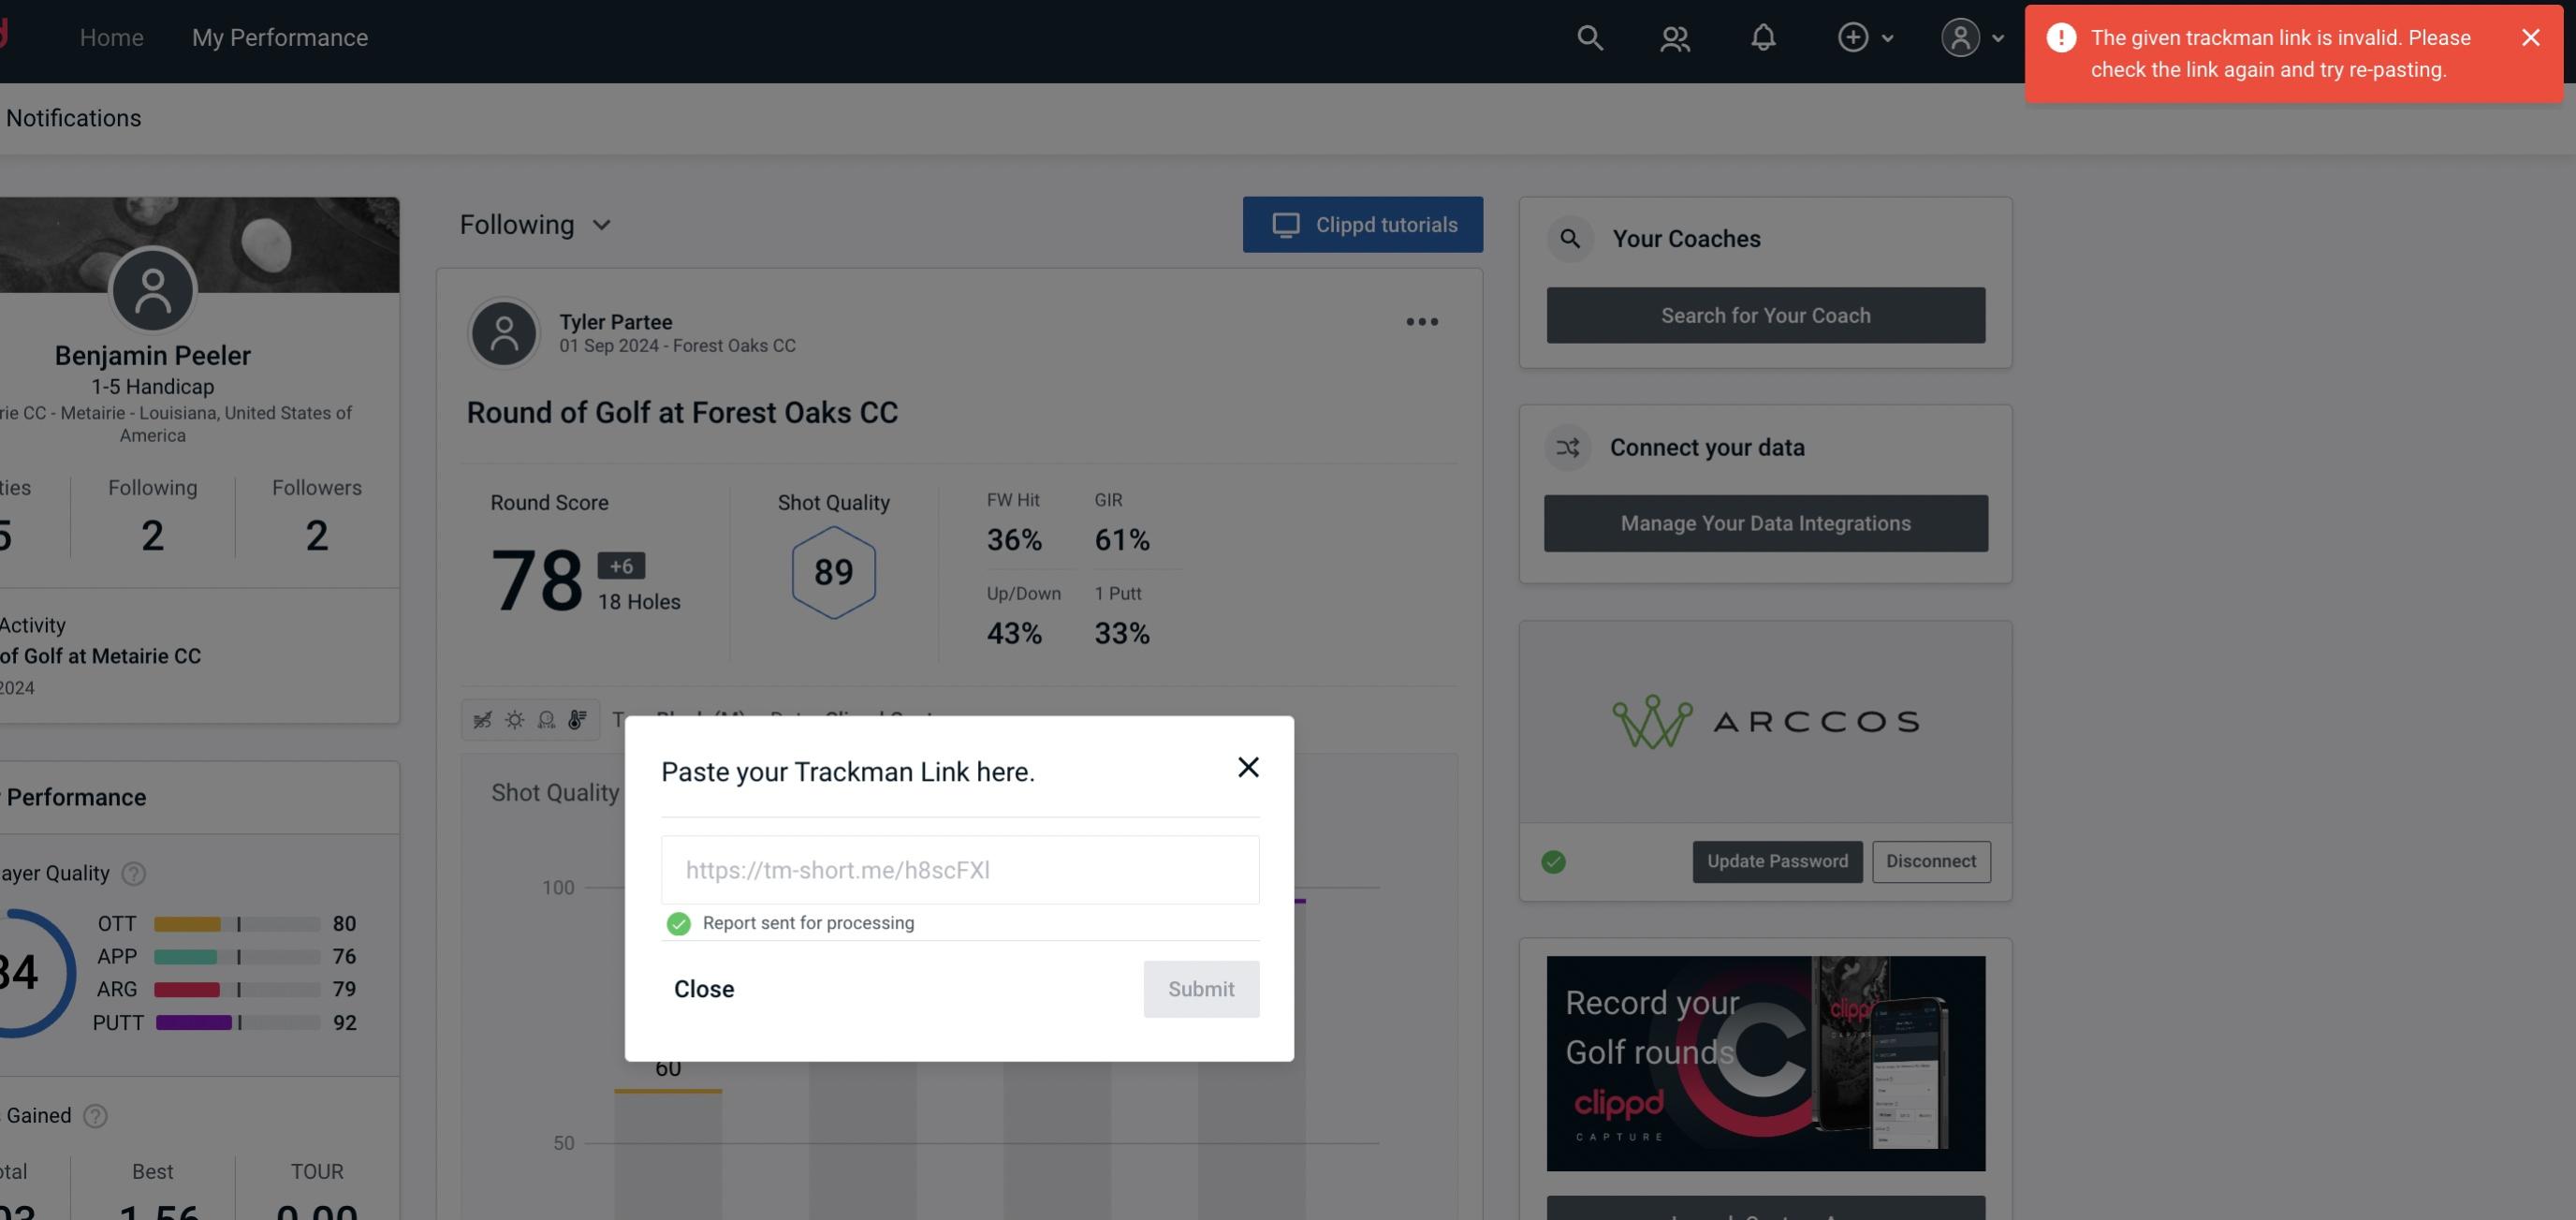Click the Close button on Trackman dialog
2576x1220 pixels.
pos(701,988)
